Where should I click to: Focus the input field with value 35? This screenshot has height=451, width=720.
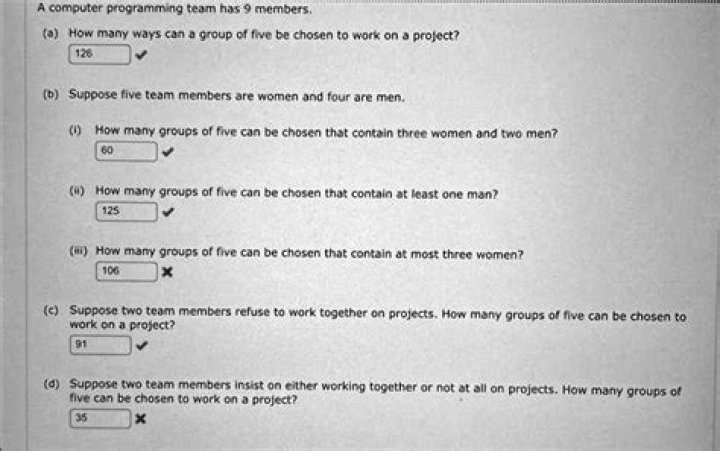pyautogui.click(x=99, y=419)
